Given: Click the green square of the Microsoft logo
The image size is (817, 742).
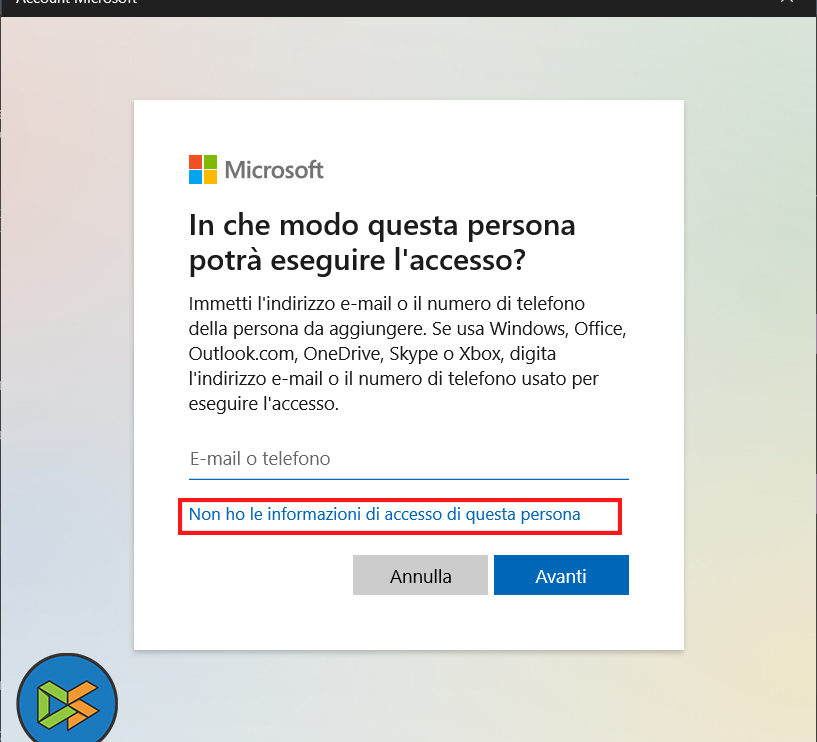Looking at the screenshot, I should 211,162.
